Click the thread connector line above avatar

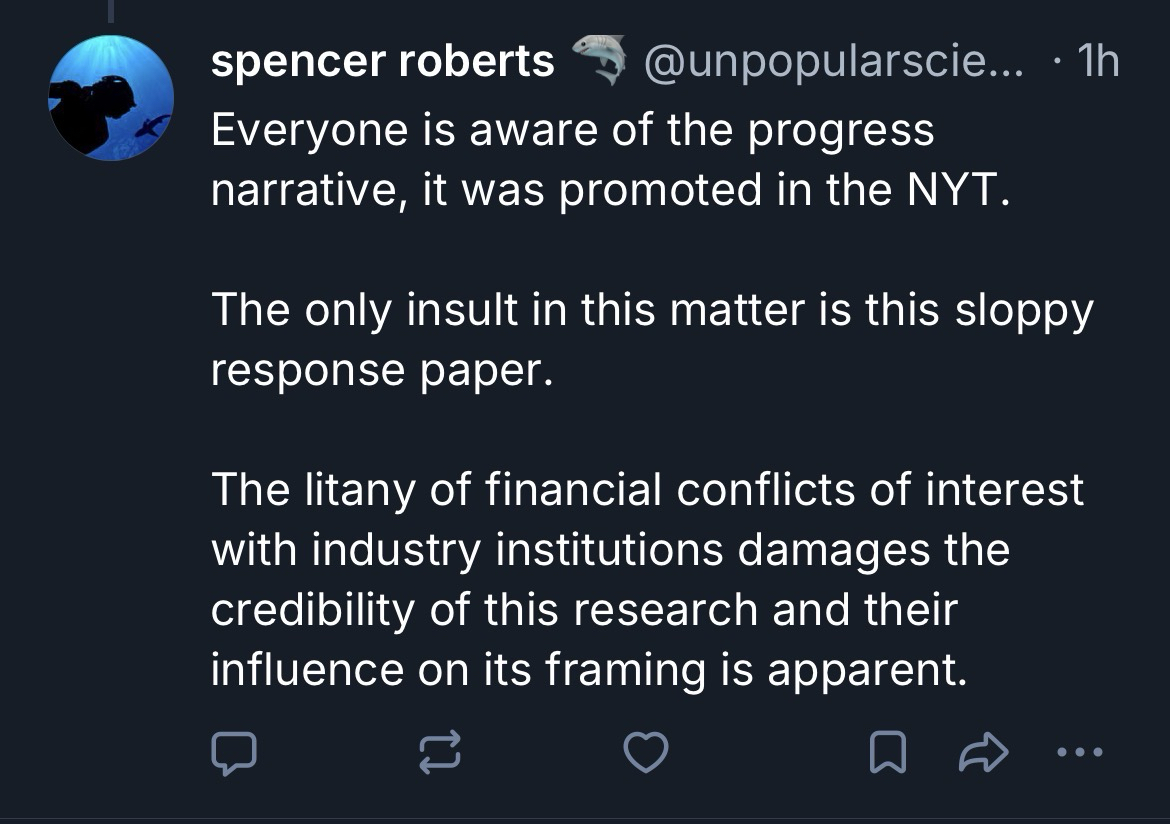pyautogui.click(x=111, y=10)
